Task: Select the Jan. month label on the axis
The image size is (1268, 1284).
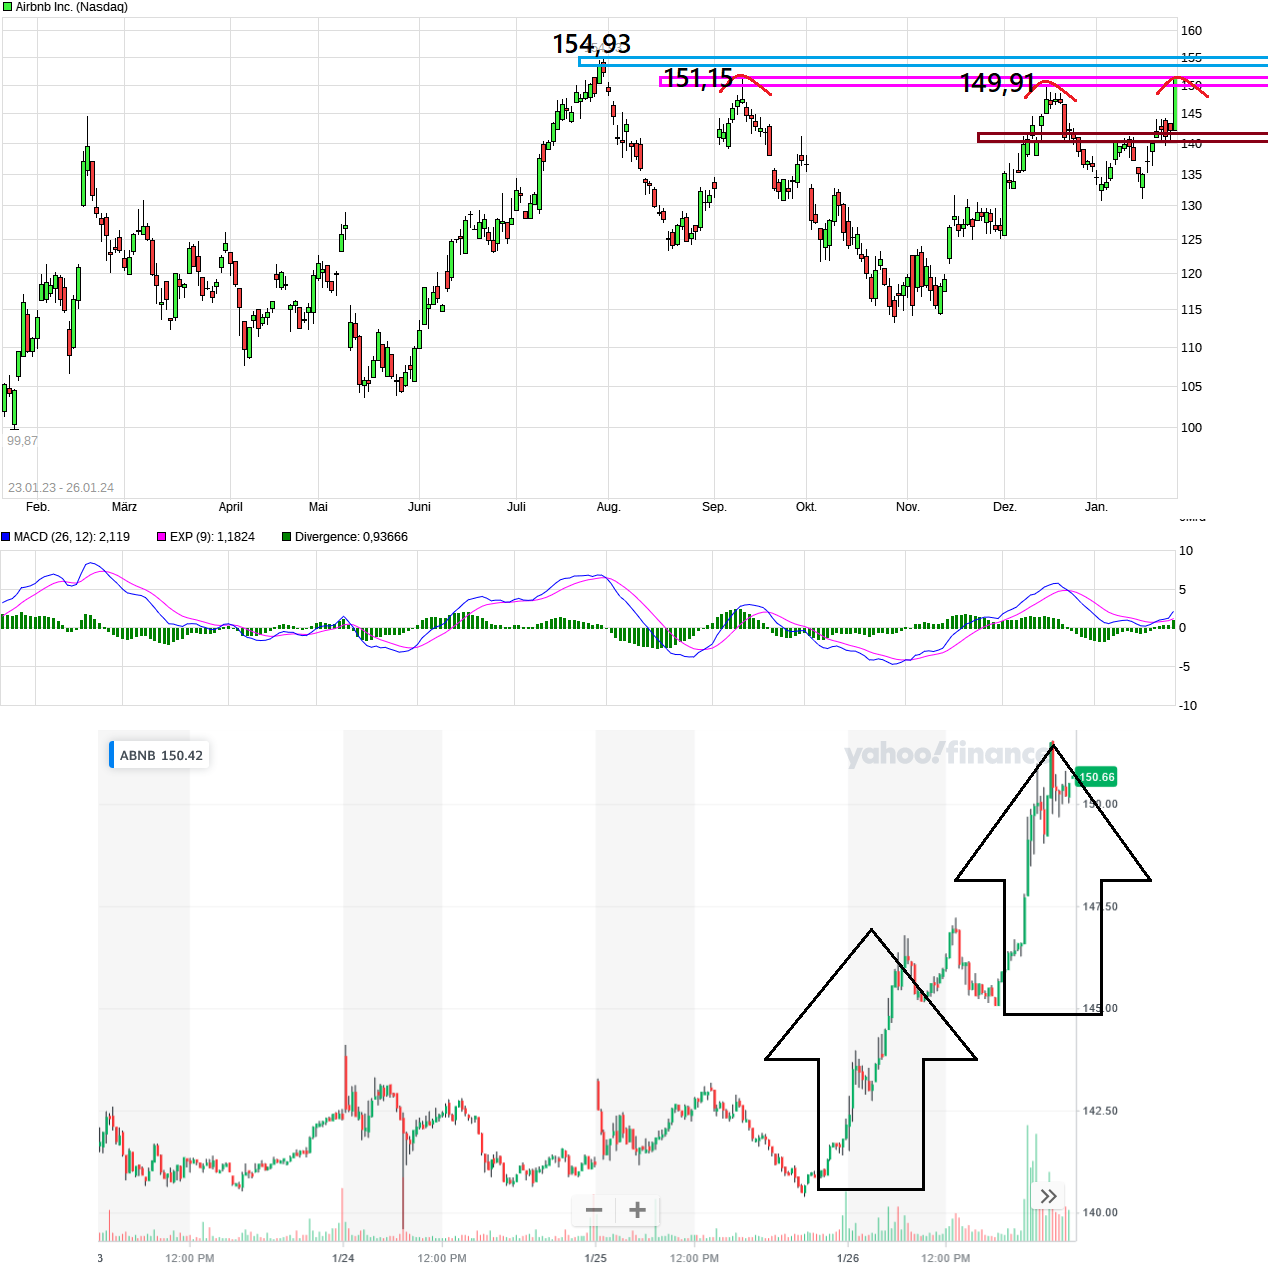Action: click(1096, 507)
